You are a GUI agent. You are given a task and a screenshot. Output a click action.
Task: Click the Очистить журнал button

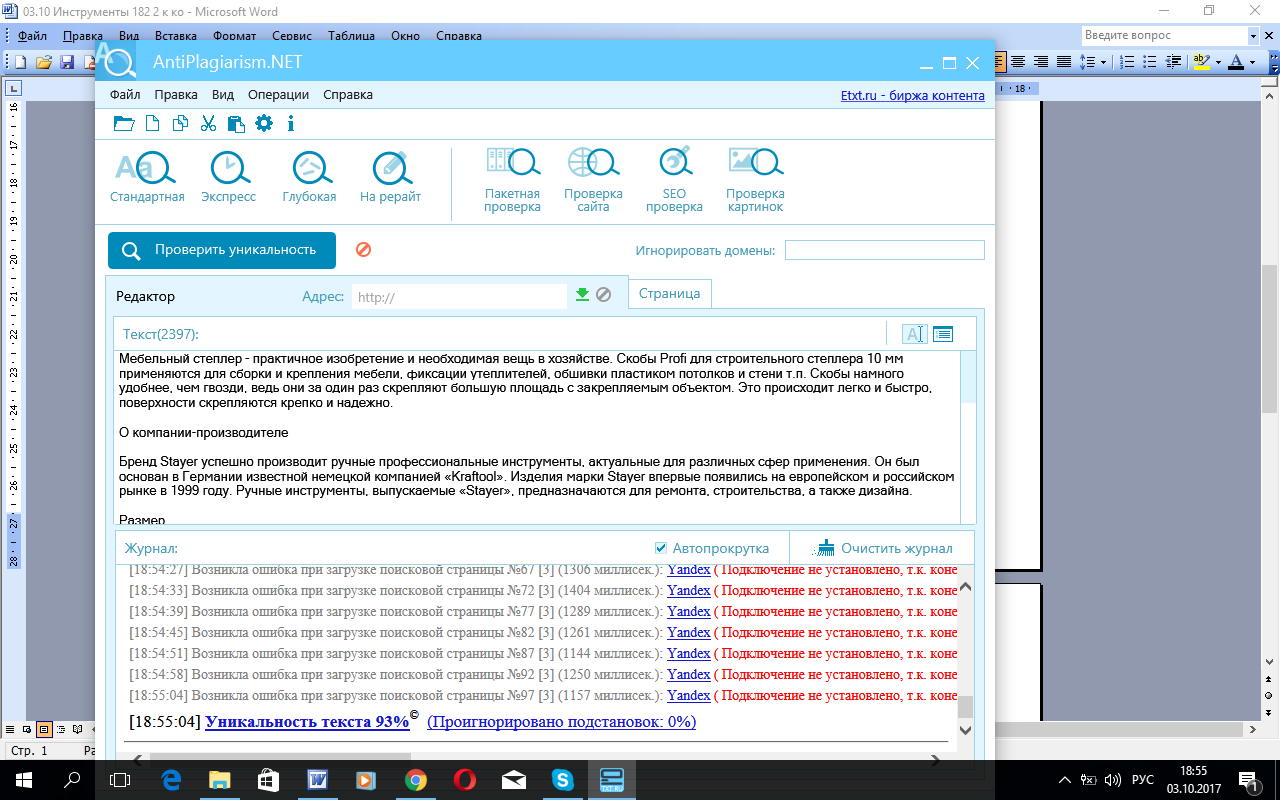pyautogui.click(x=883, y=548)
